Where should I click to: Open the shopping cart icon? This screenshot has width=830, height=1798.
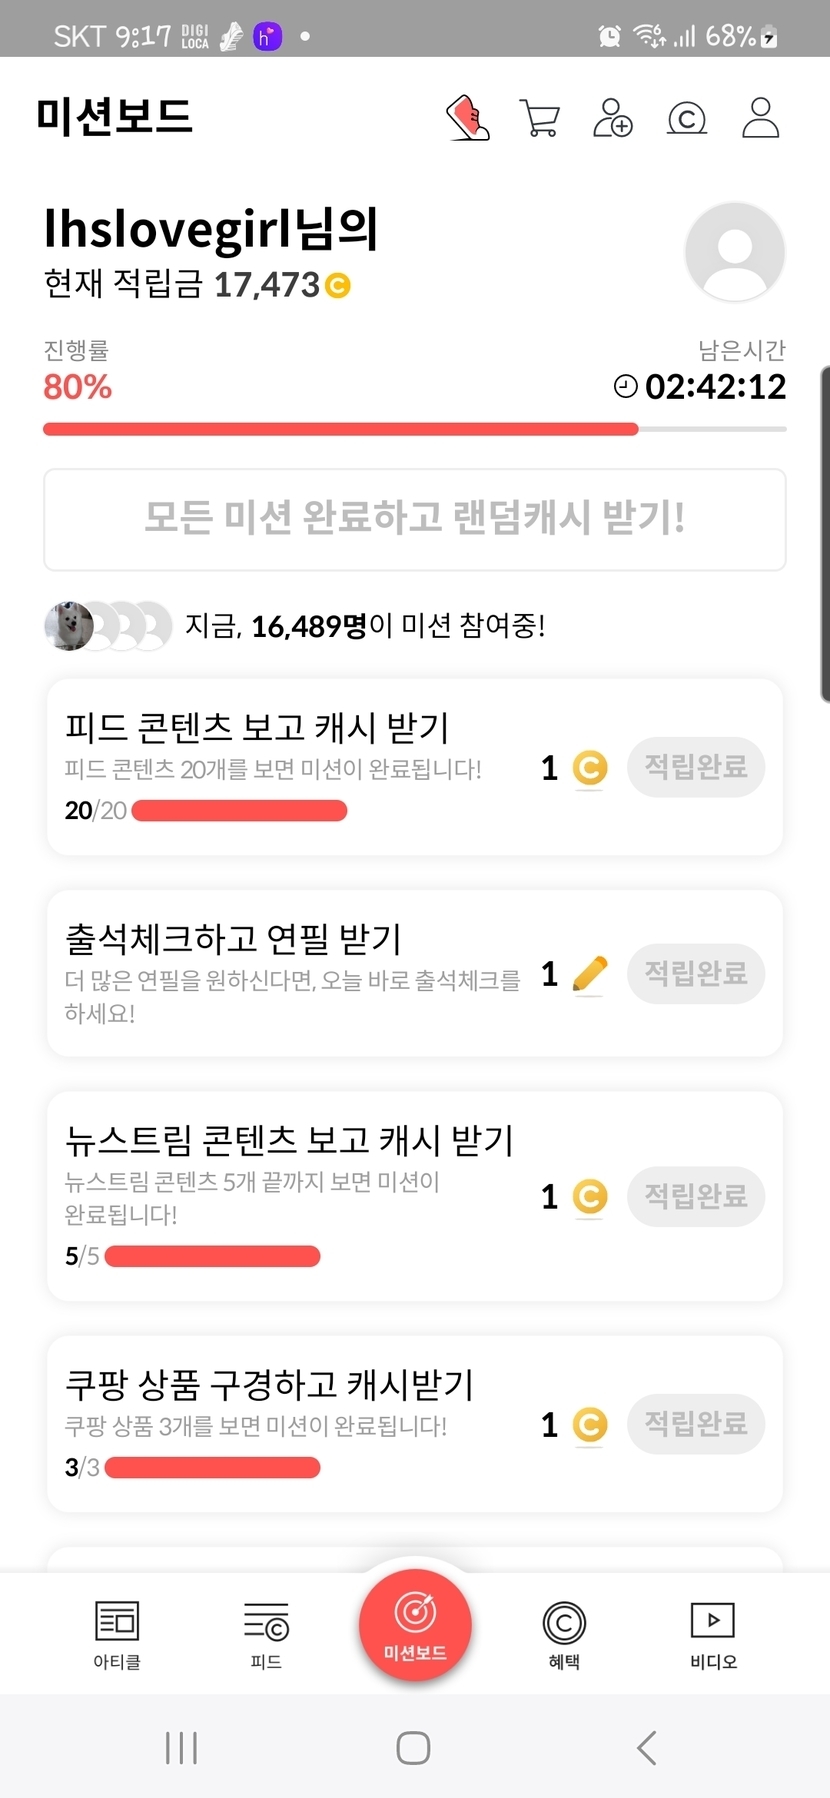[540, 118]
